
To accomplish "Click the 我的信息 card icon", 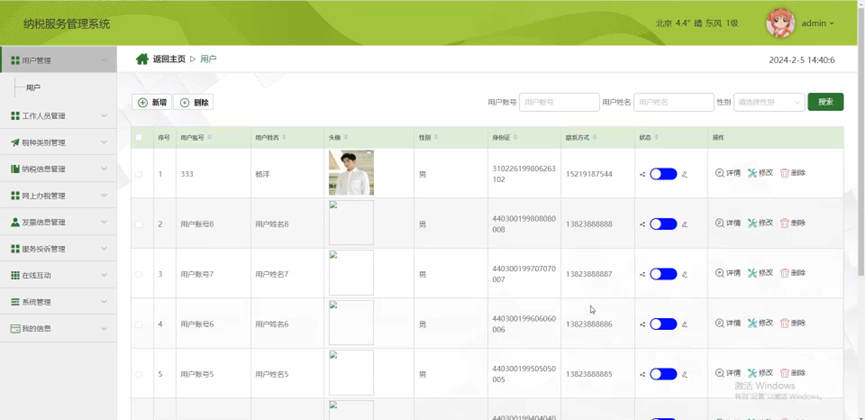I will pos(15,328).
